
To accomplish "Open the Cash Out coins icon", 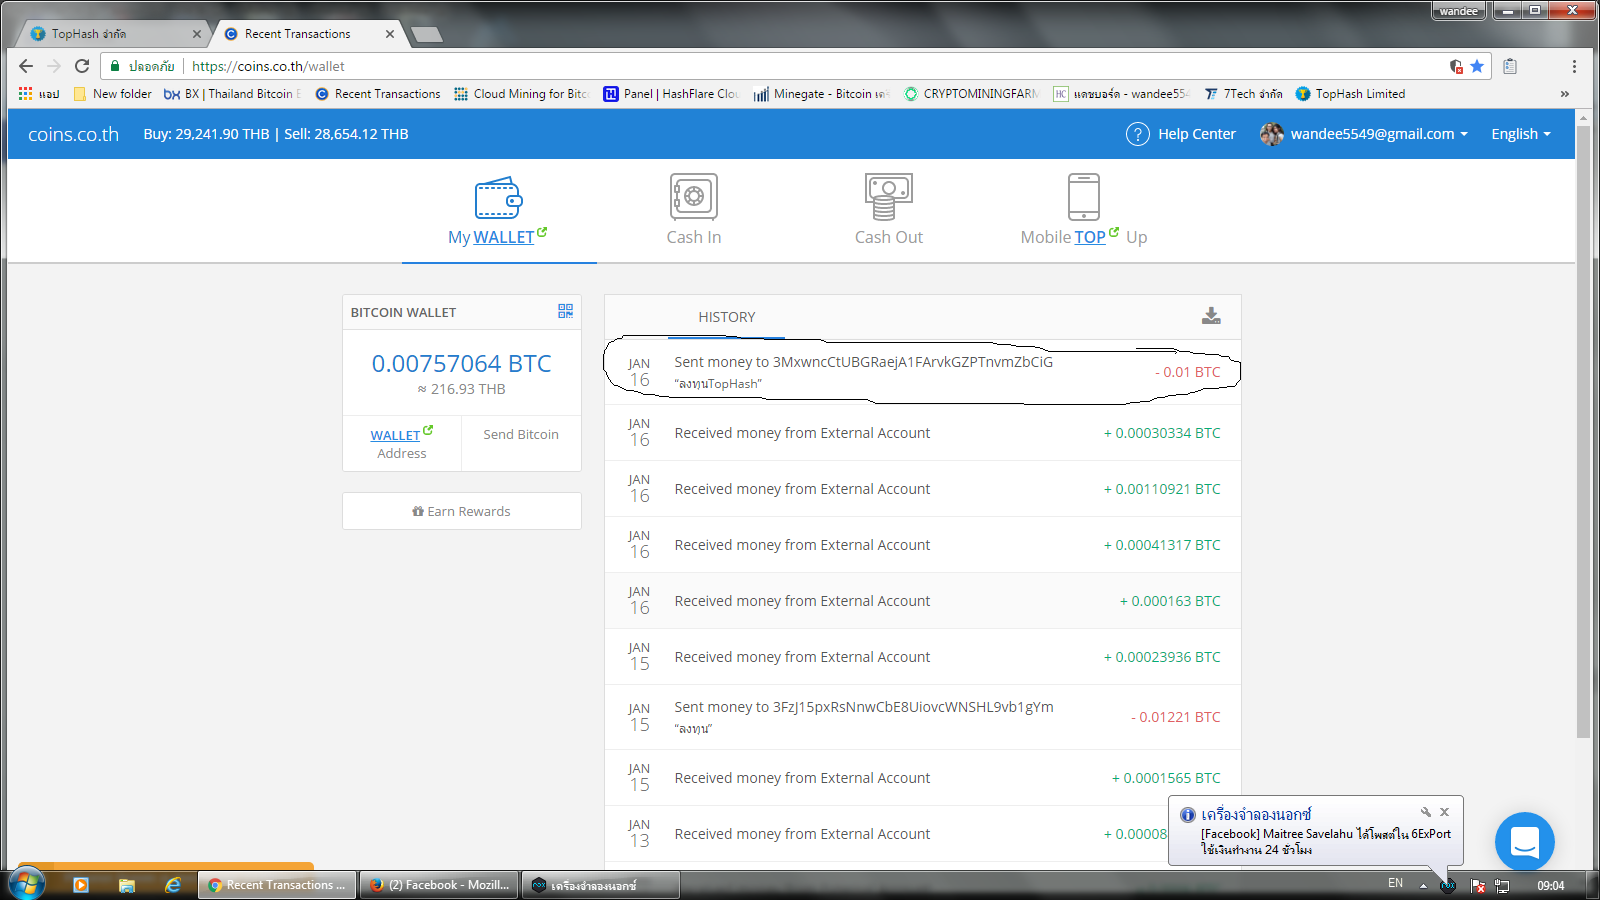I will [889, 196].
